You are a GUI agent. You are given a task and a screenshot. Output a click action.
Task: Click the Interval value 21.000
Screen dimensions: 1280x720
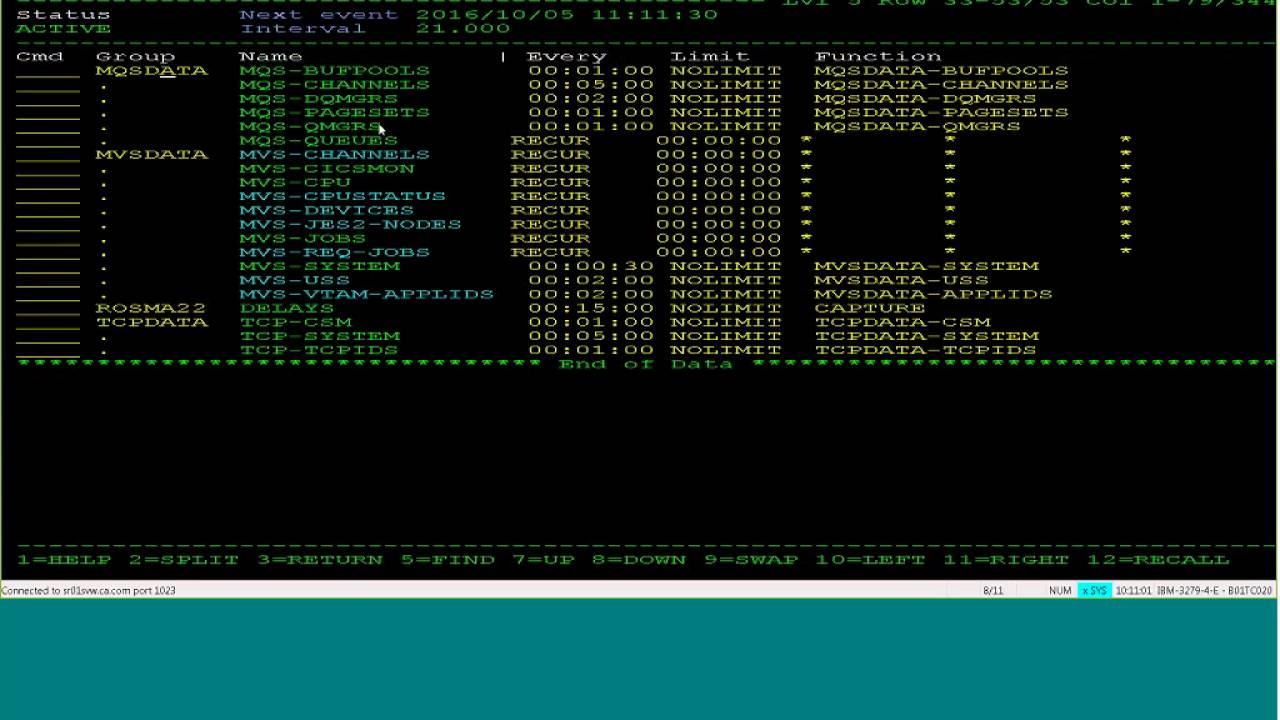(463, 29)
